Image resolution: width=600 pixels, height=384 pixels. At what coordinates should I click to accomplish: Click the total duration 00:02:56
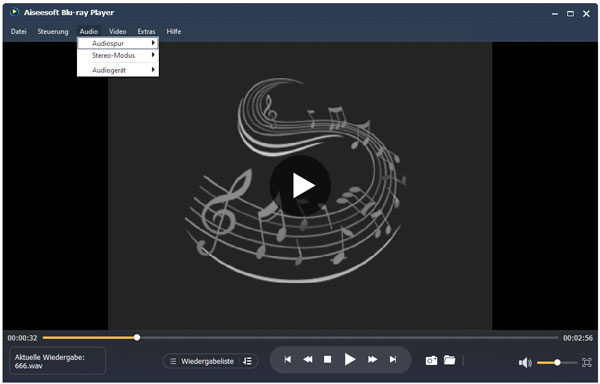(x=578, y=338)
